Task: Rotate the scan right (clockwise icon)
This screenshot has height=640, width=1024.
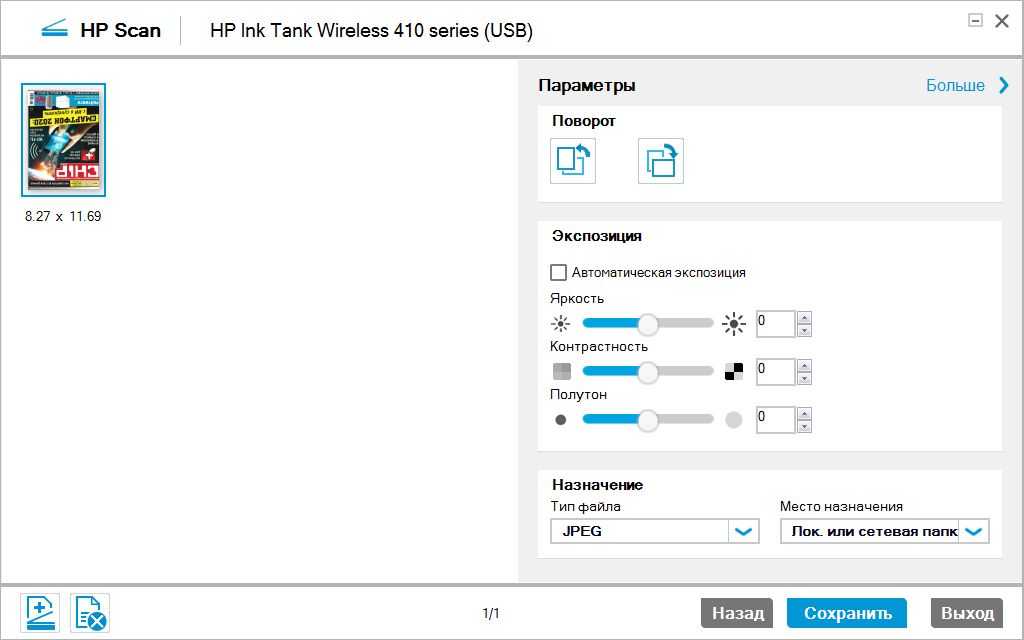Action: (661, 161)
